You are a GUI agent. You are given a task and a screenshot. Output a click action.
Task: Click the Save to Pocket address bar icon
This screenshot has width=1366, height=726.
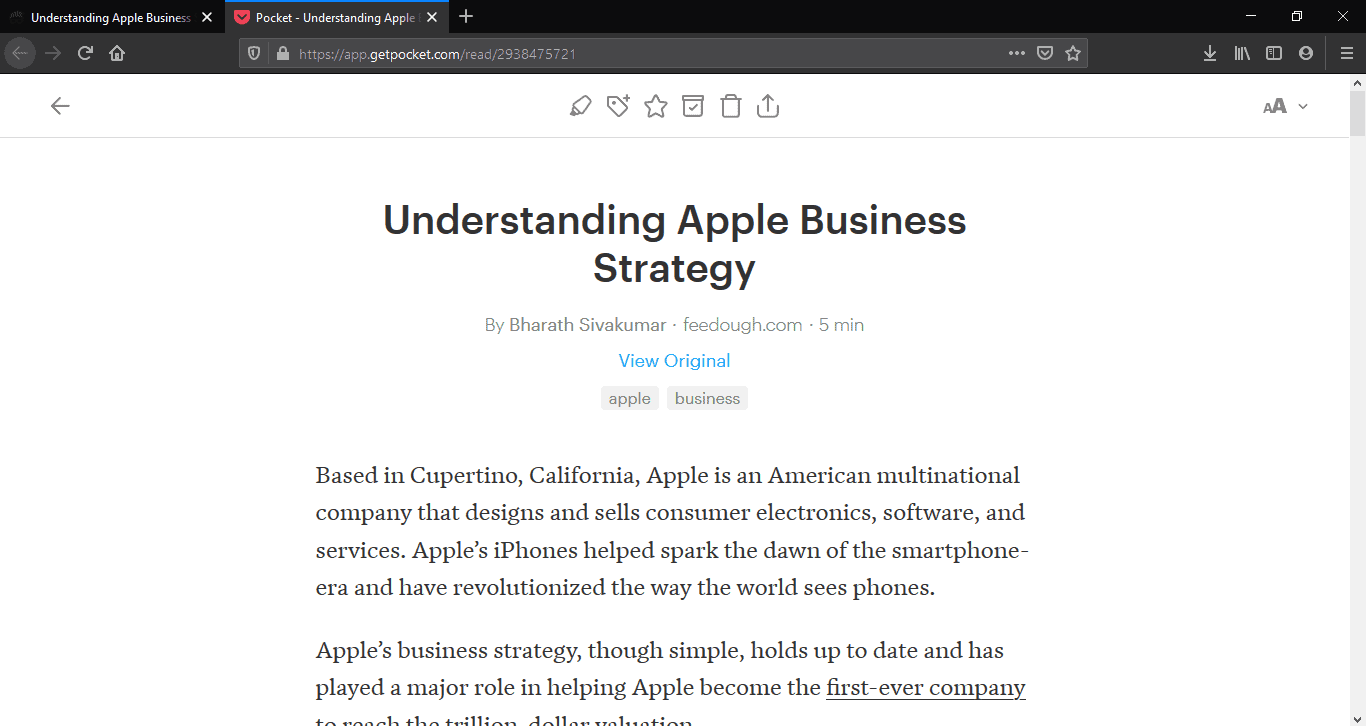pyautogui.click(x=1045, y=54)
